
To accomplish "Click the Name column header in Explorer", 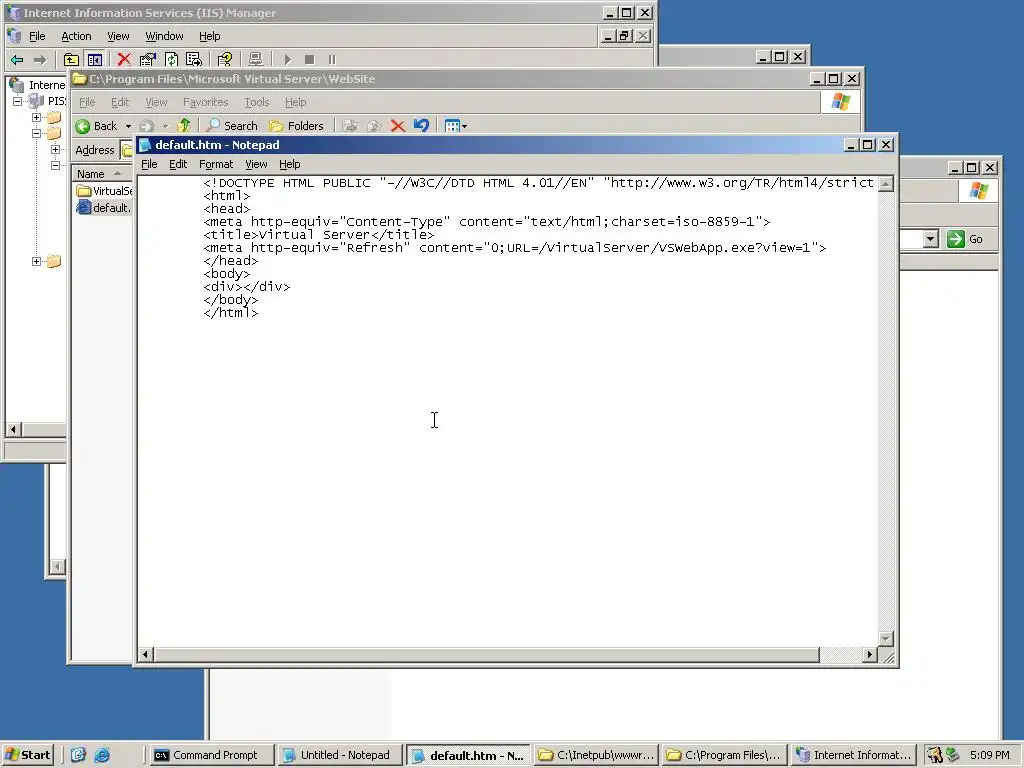I will click(x=102, y=174).
